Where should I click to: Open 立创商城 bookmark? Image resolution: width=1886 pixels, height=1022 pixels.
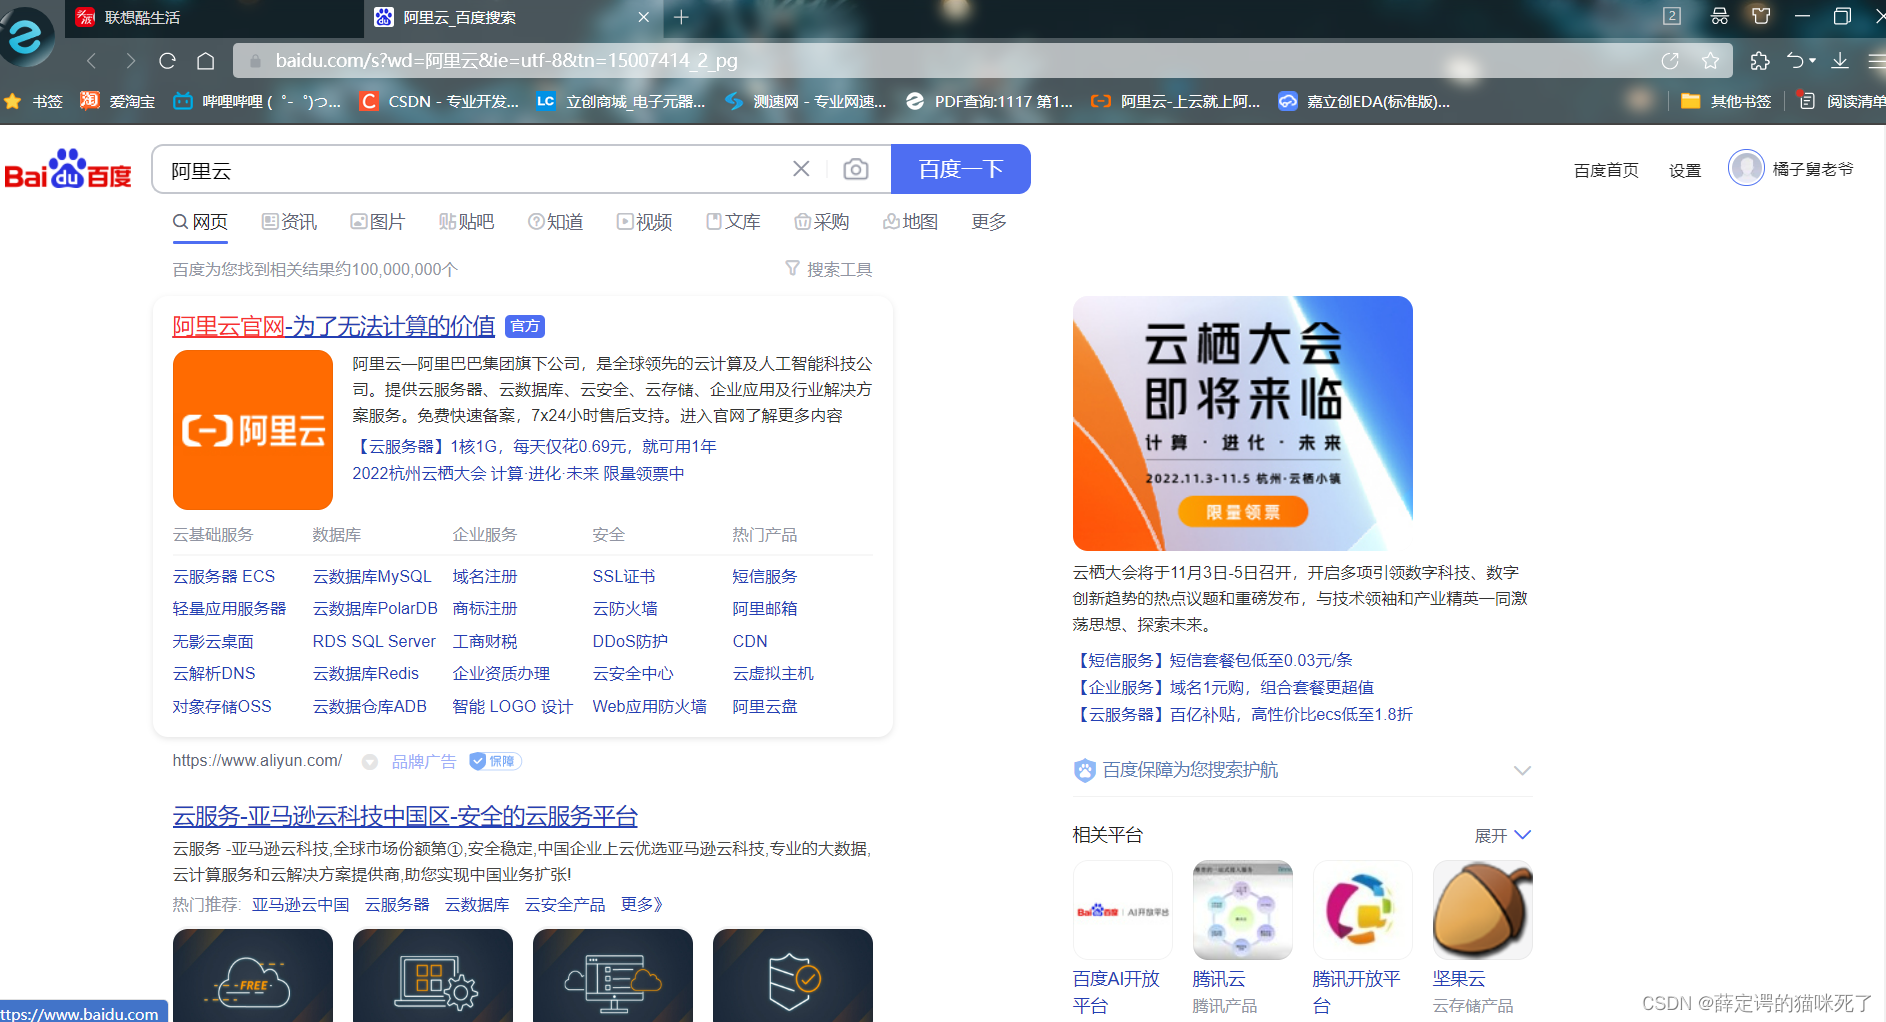[621, 101]
